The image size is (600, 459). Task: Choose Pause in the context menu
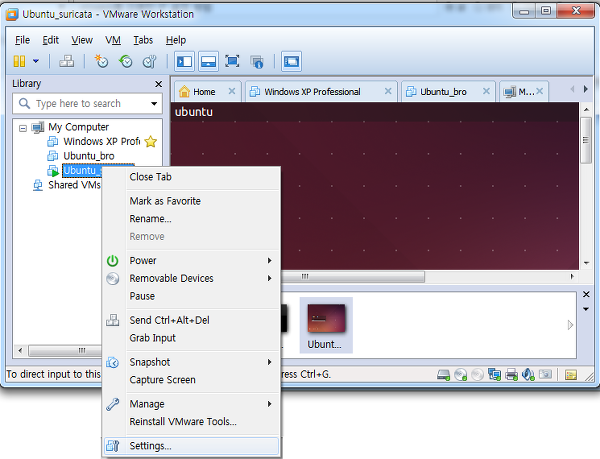tap(191, 296)
